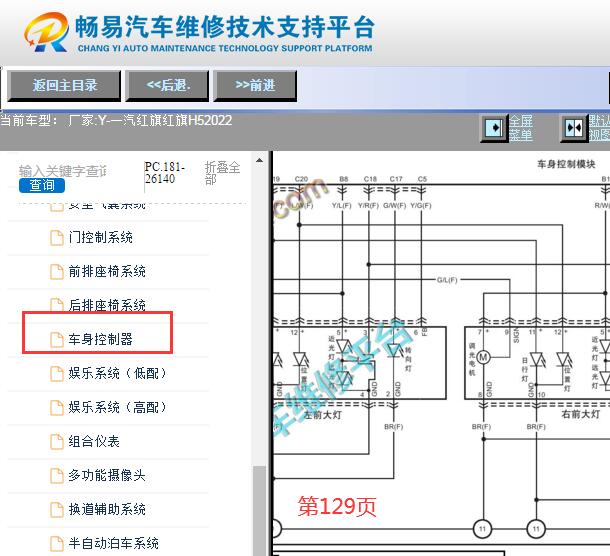610x556 pixels.
Task: Click the 当前车型 vehicle model text
Action: (x=116, y=120)
